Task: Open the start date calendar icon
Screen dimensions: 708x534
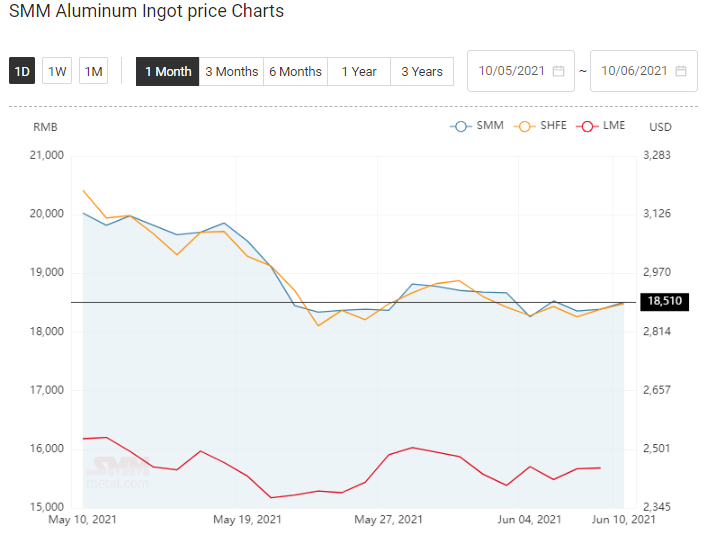Action: pyautogui.click(x=559, y=71)
